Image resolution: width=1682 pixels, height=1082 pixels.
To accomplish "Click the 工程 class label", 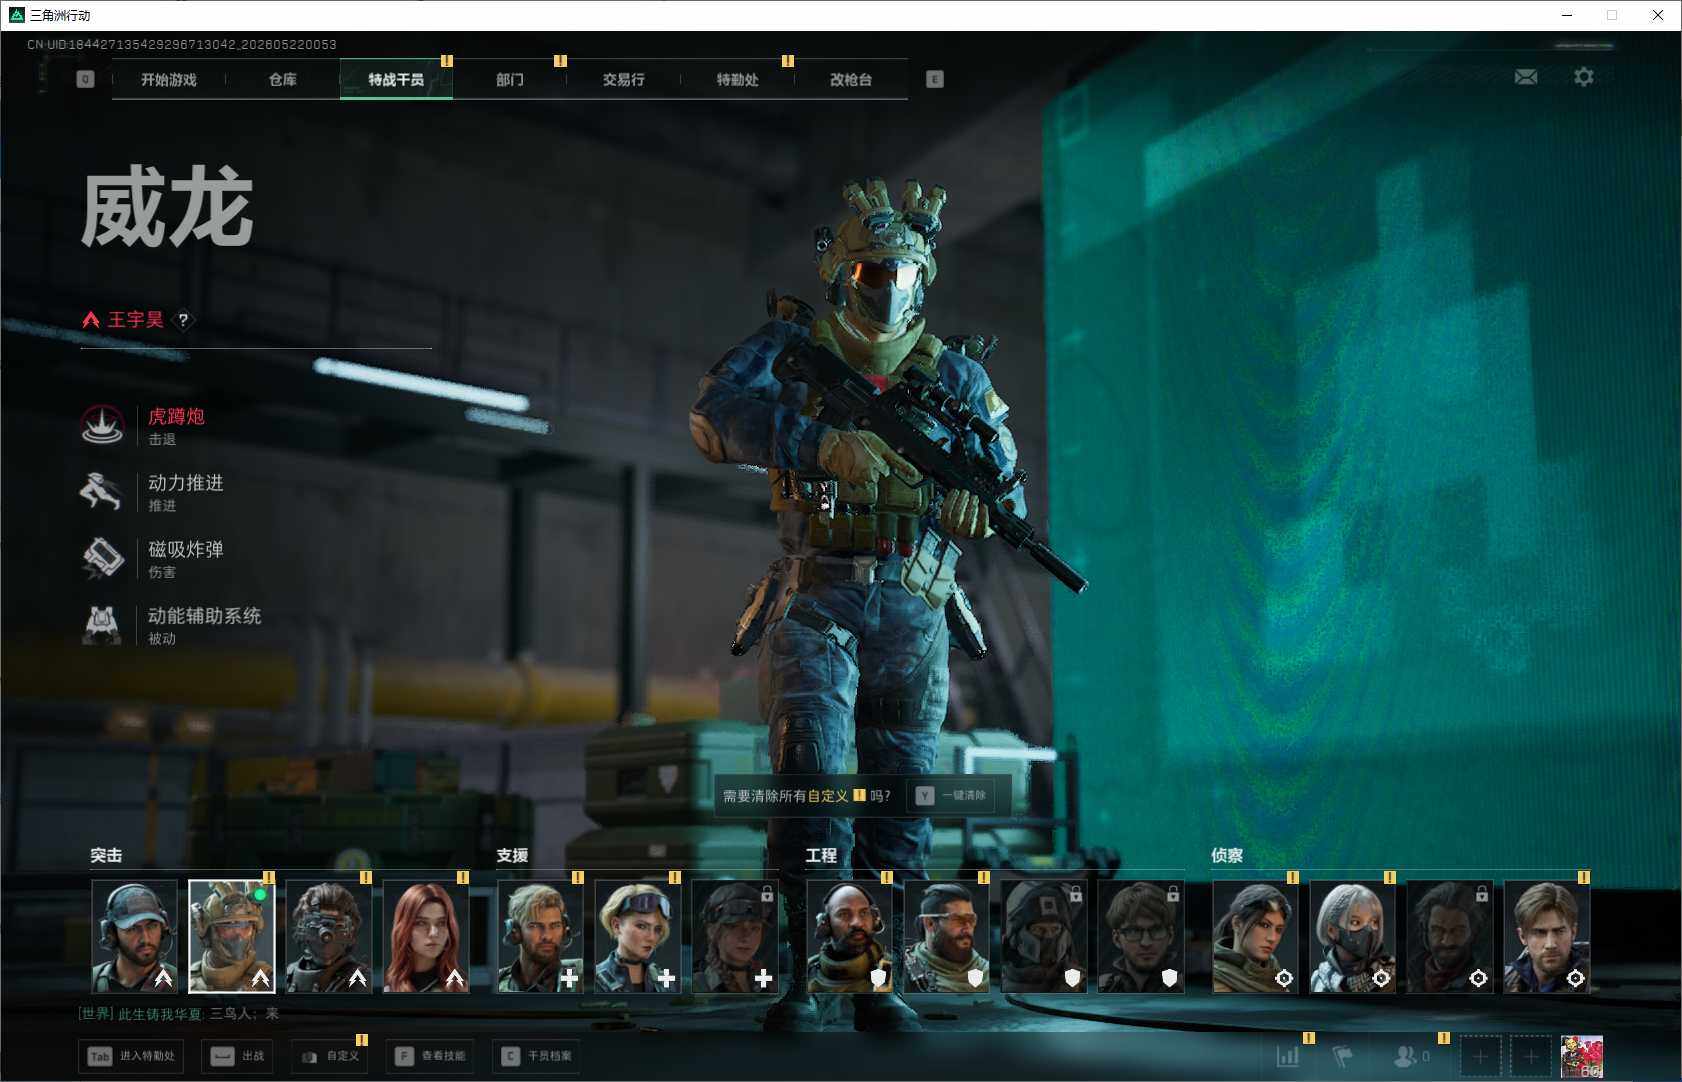I will click(821, 856).
